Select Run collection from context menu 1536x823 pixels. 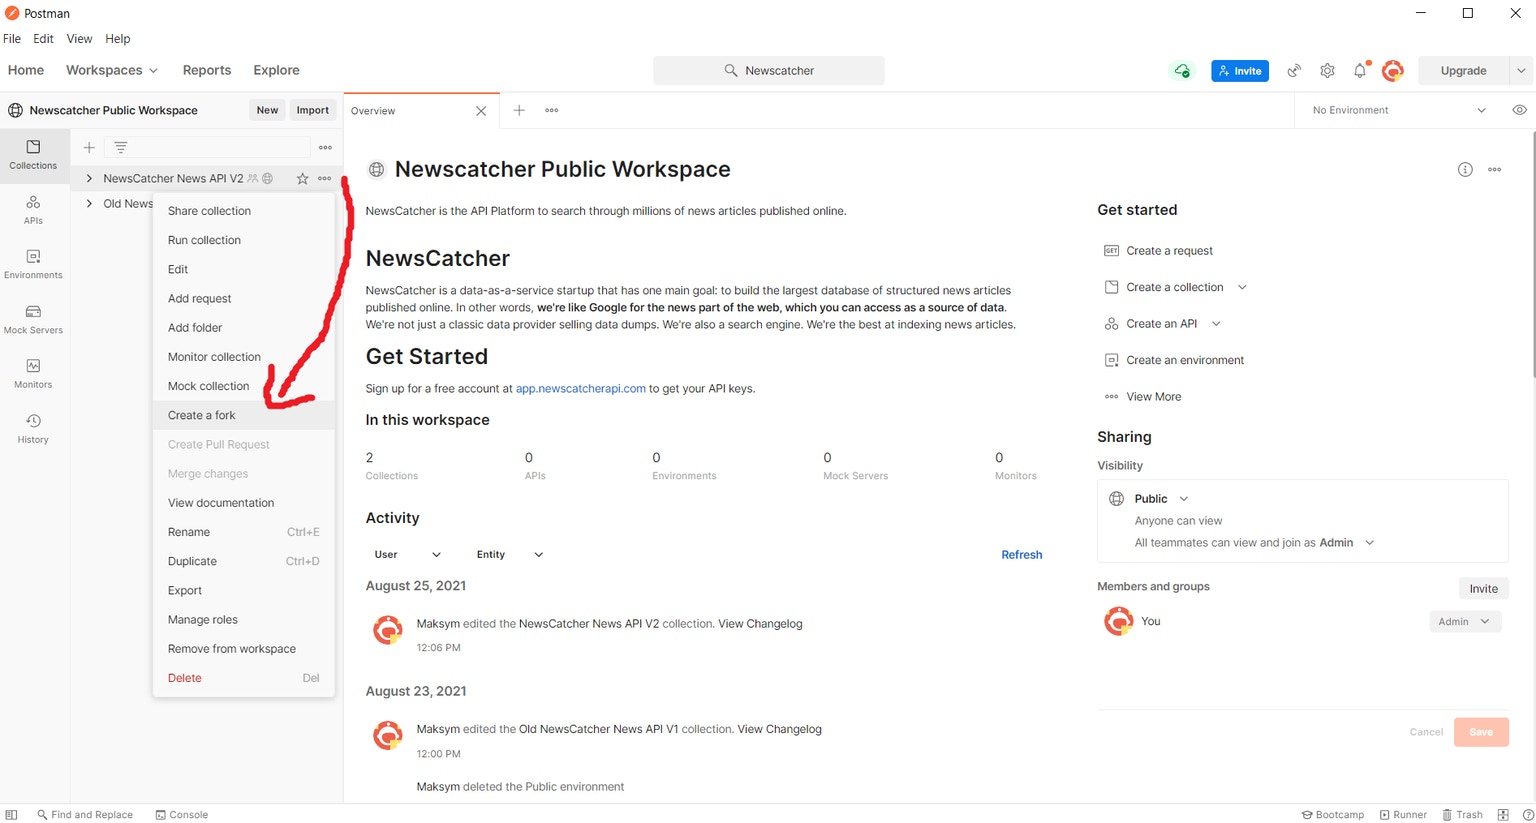point(243,240)
